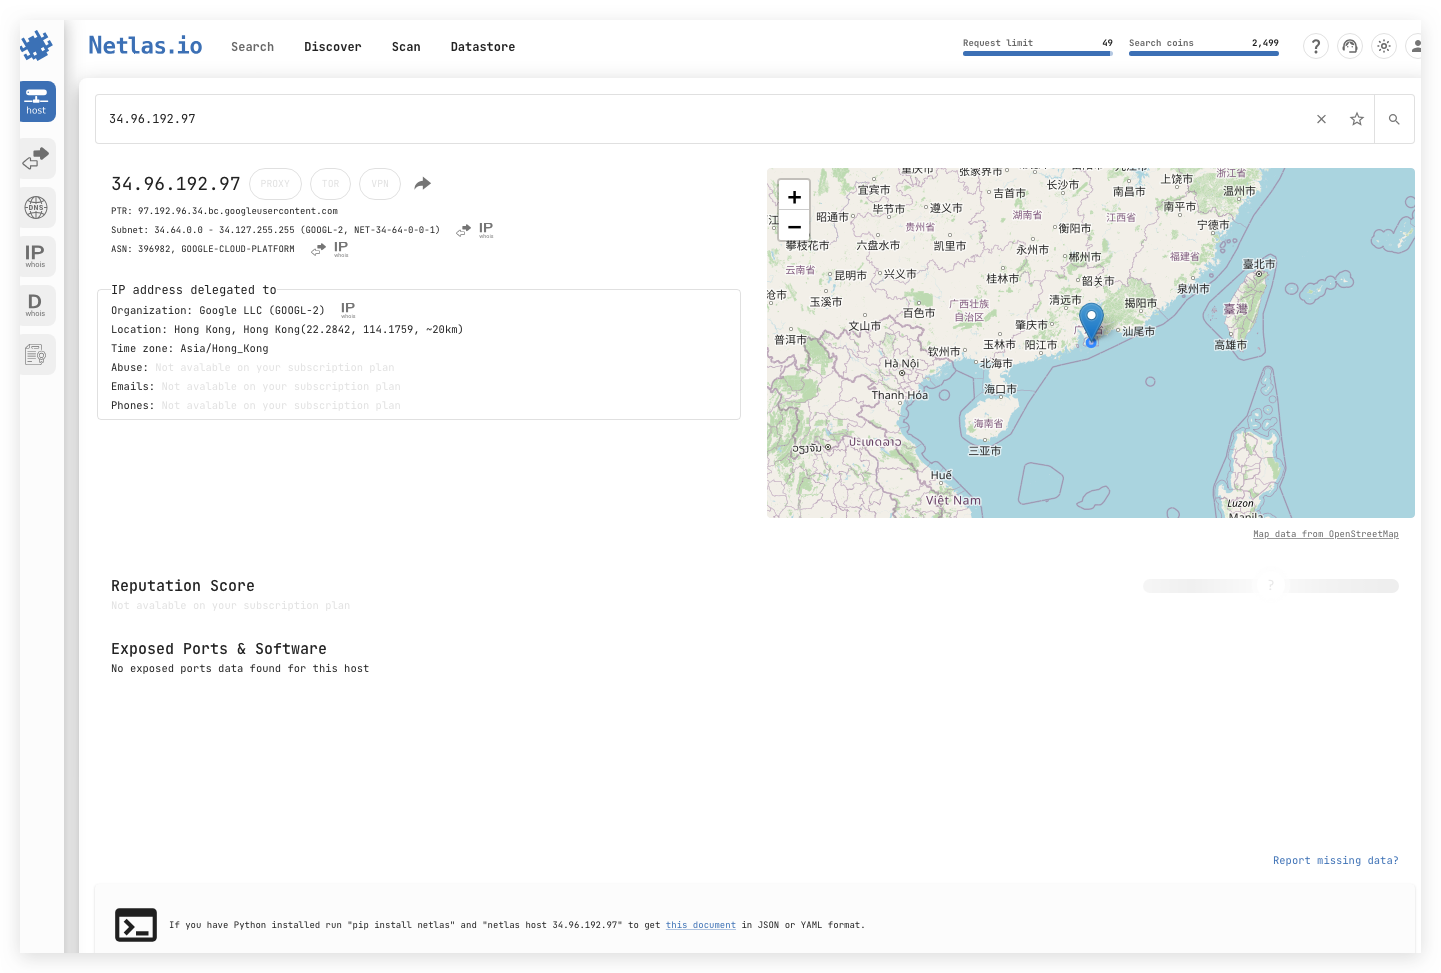The width and height of the screenshot is (1441, 973).
Task: Zoom in on the map
Action: [x=794, y=197]
